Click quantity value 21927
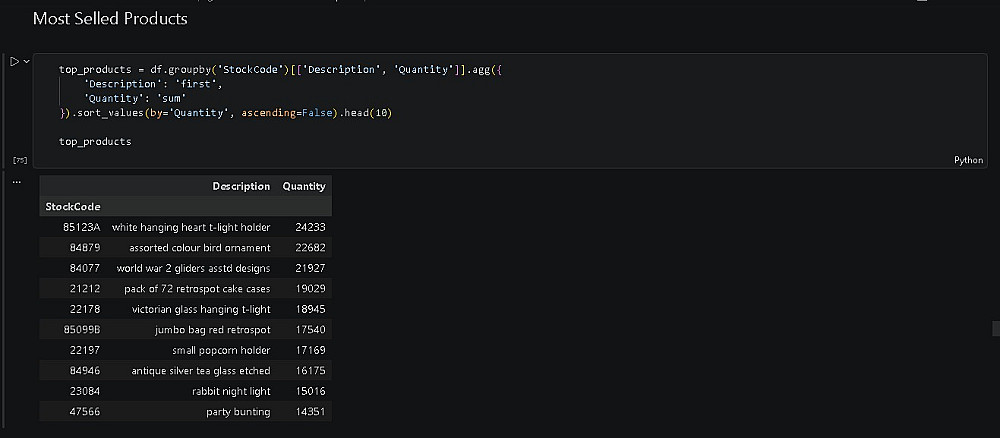Image resolution: width=1000 pixels, height=438 pixels. click(x=310, y=268)
